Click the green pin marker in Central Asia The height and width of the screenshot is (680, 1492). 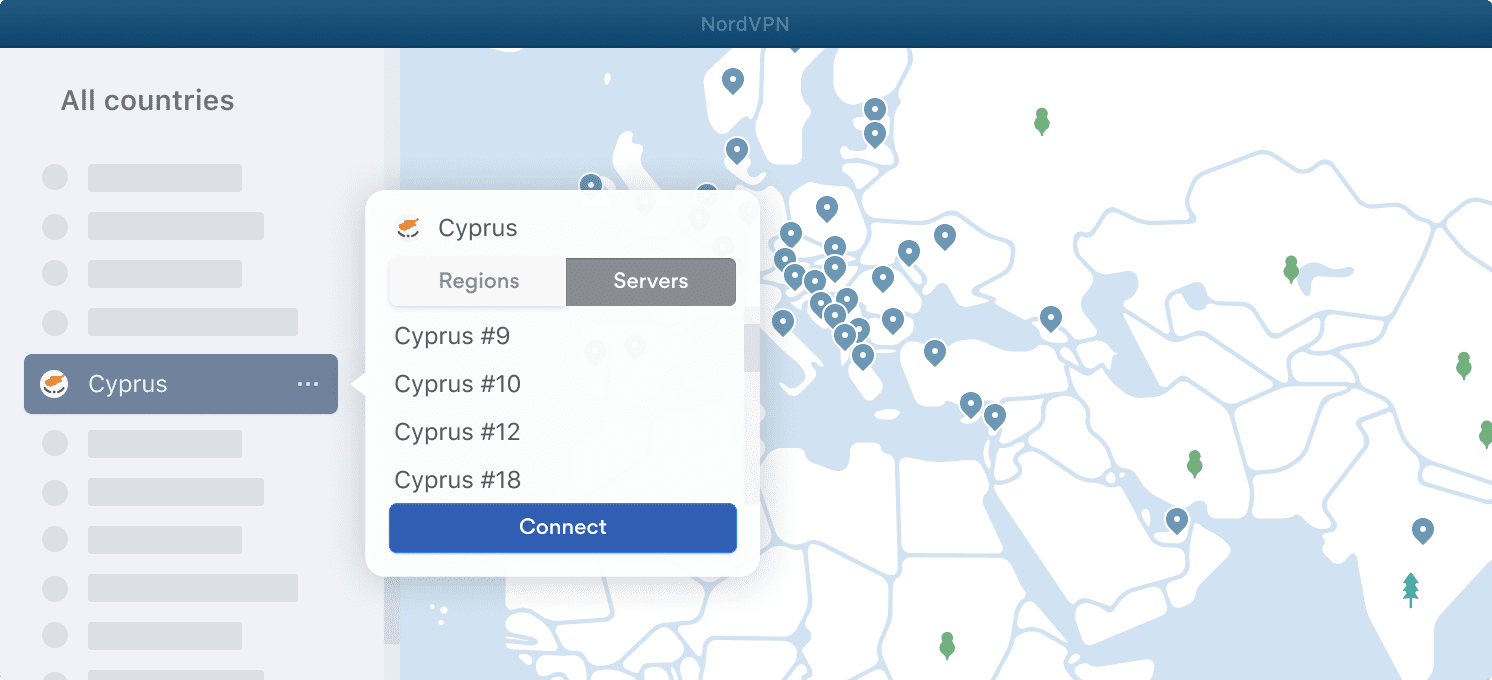(x=1291, y=268)
